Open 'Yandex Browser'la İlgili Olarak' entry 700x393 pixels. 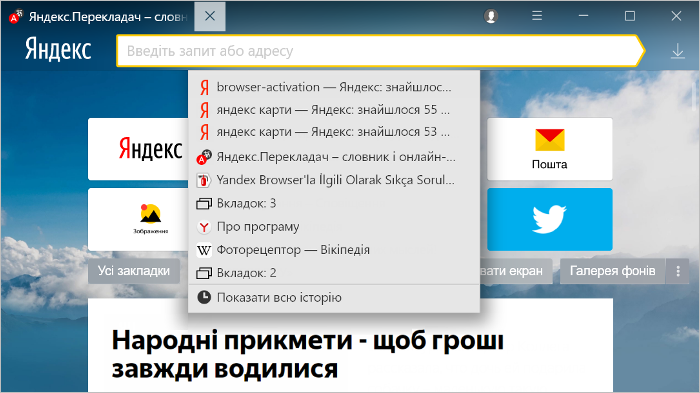click(x=334, y=180)
